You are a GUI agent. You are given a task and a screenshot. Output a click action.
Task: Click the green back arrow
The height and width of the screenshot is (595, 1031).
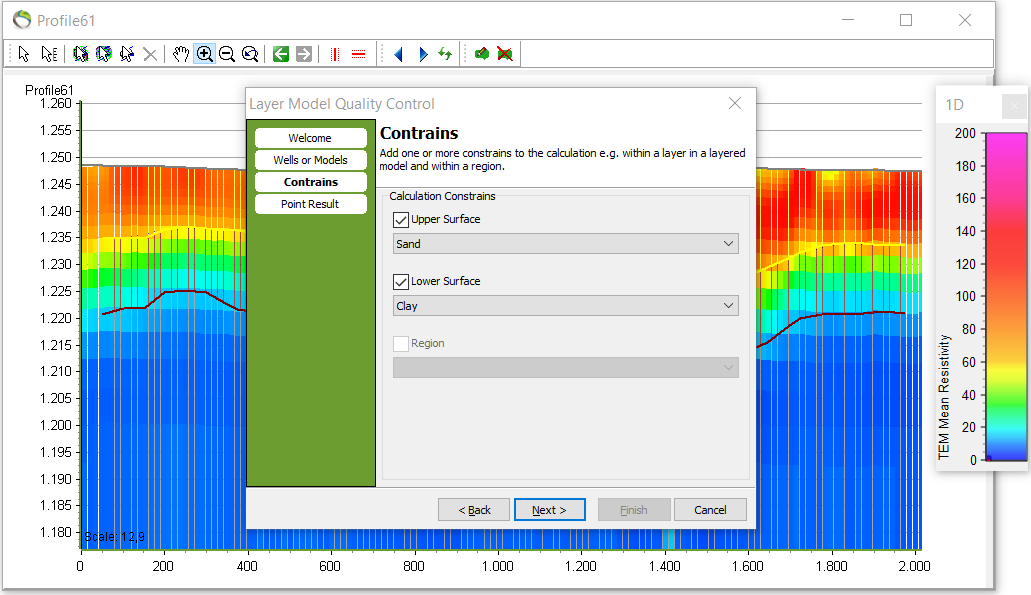coord(281,54)
